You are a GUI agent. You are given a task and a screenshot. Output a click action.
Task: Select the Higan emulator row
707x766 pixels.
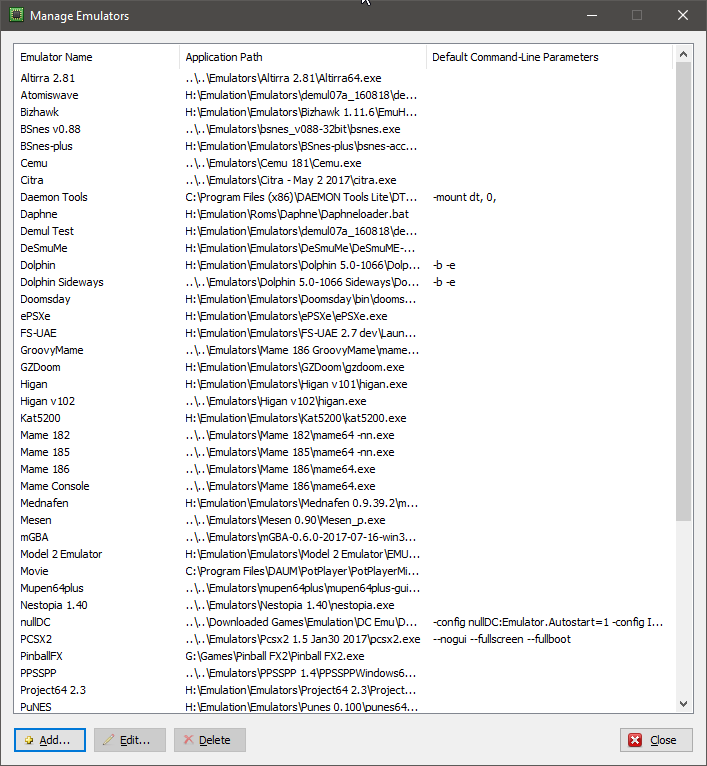point(344,384)
